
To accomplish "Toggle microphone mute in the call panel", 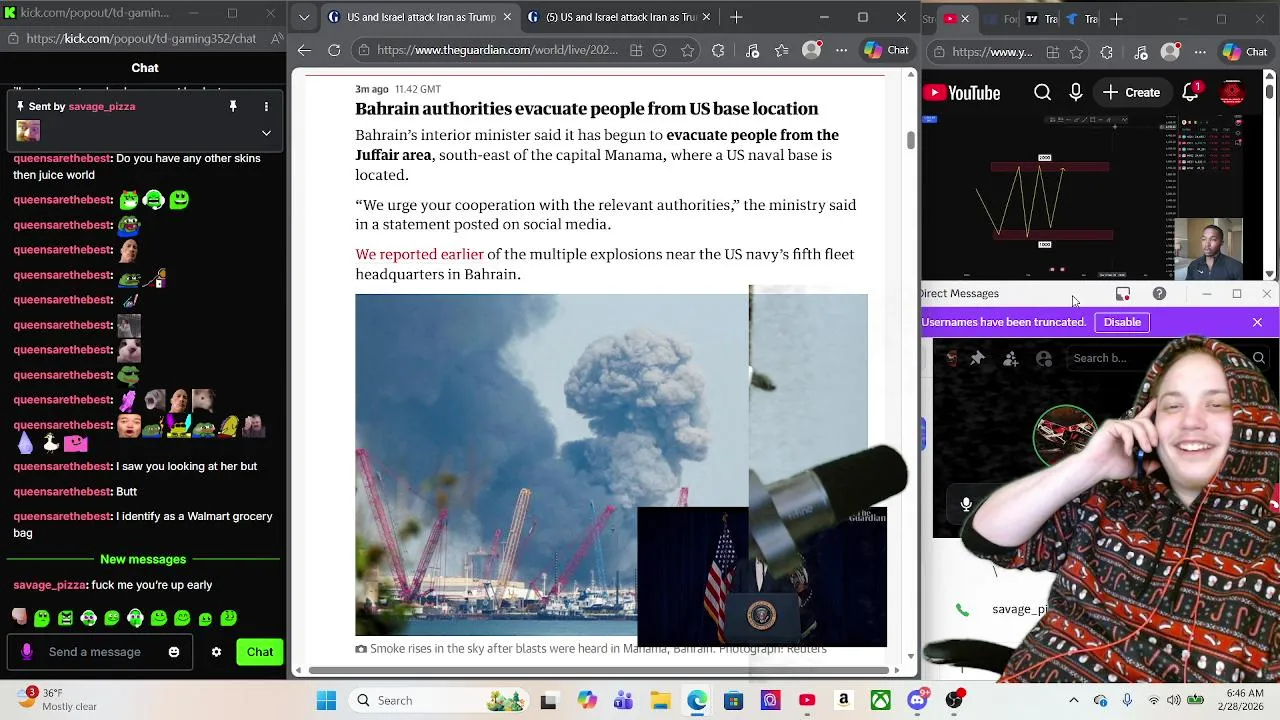I will pyautogui.click(x=966, y=505).
